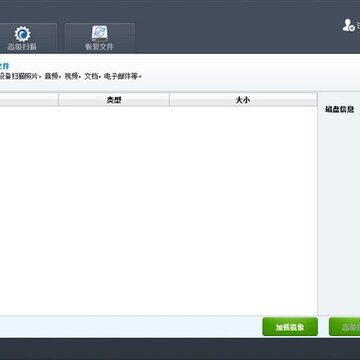The image size is (360, 360).
Task: Click the leftmost unlabeled column header
Action: (29, 100)
